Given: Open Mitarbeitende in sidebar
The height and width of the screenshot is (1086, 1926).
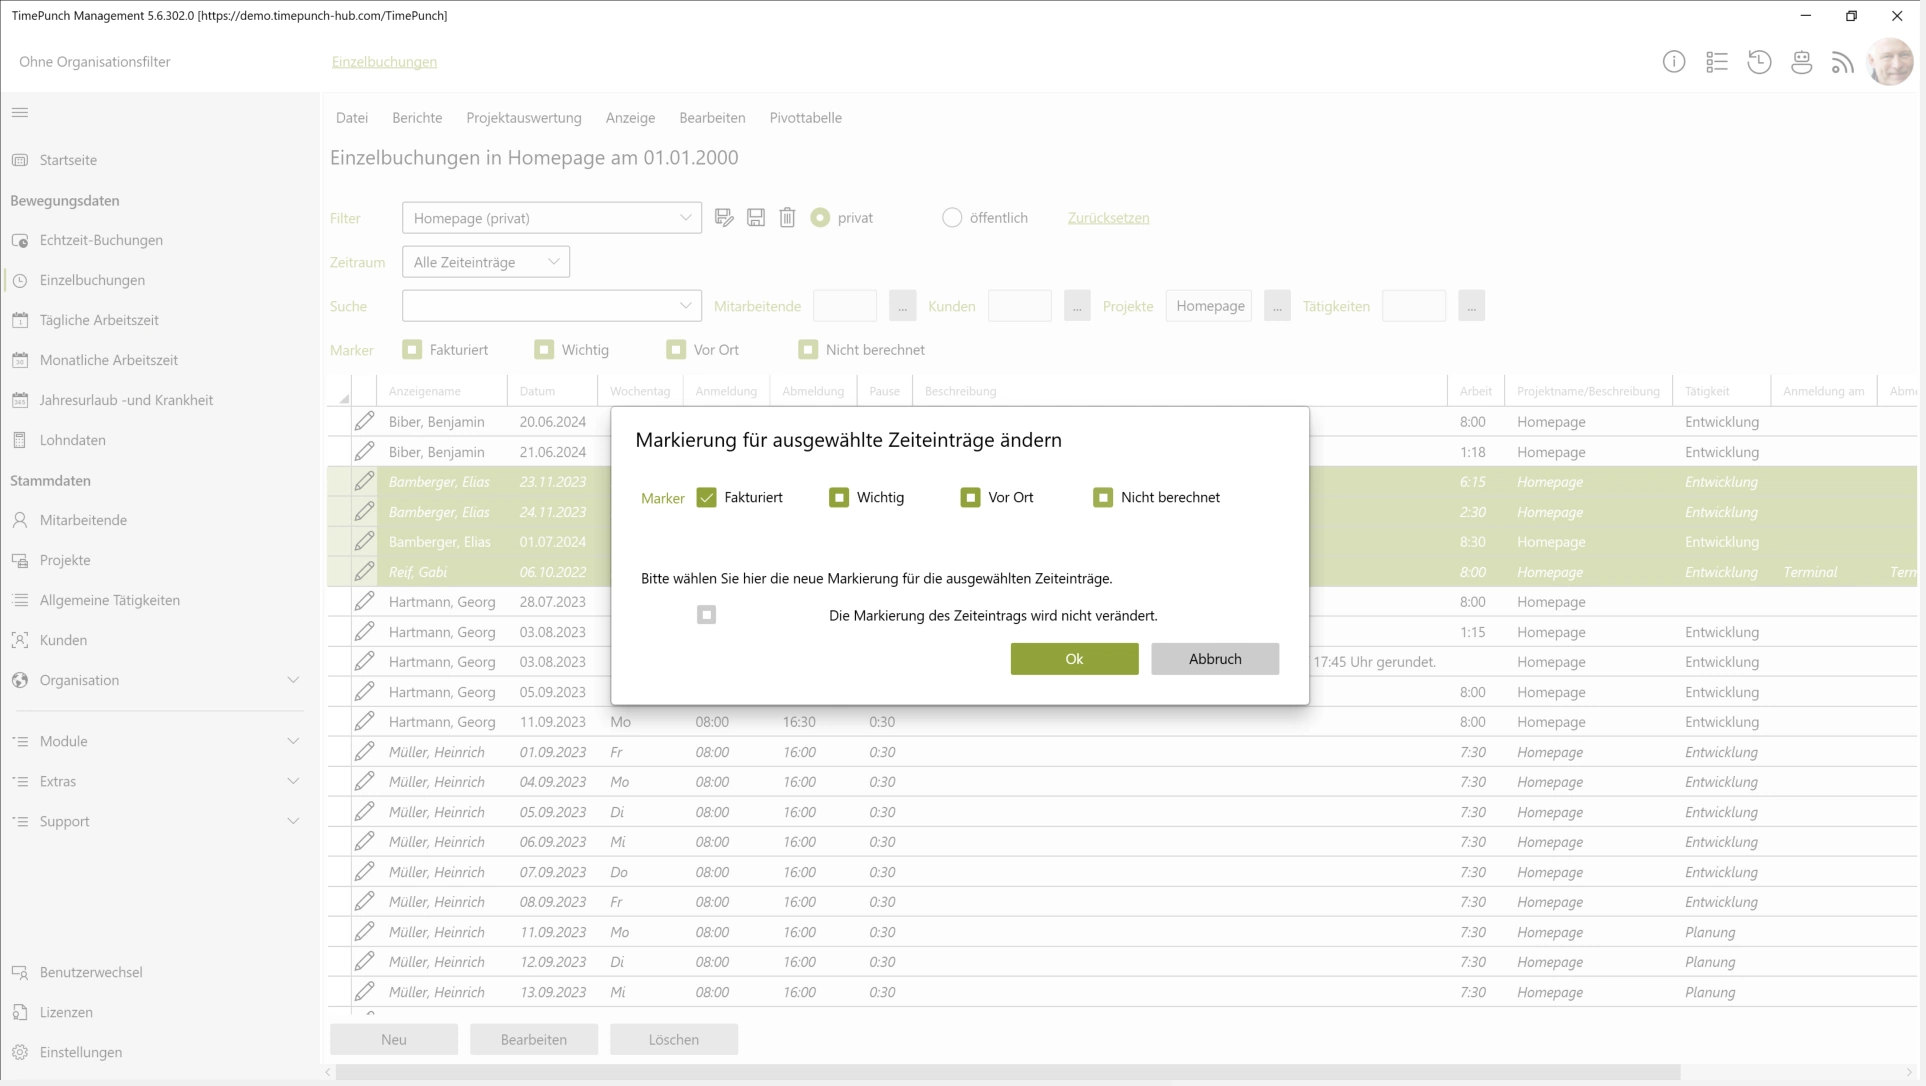Looking at the screenshot, I should pyautogui.click(x=83, y=520).
